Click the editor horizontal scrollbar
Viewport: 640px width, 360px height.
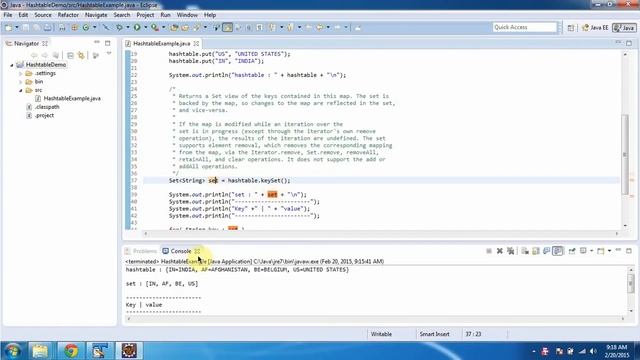[381, 233]
